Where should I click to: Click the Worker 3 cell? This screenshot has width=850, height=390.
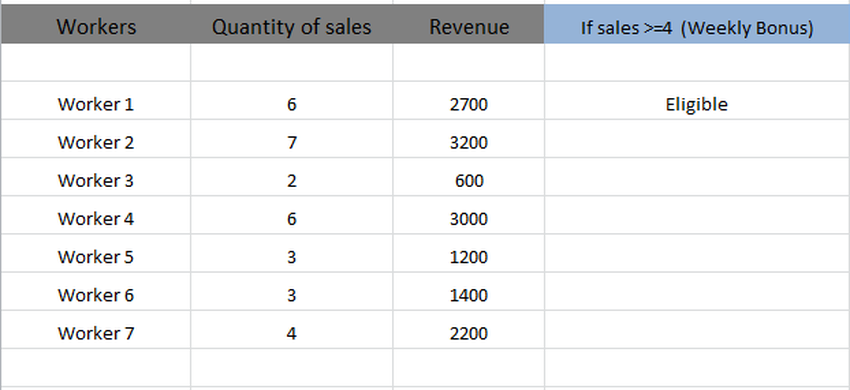coord(96,177)
